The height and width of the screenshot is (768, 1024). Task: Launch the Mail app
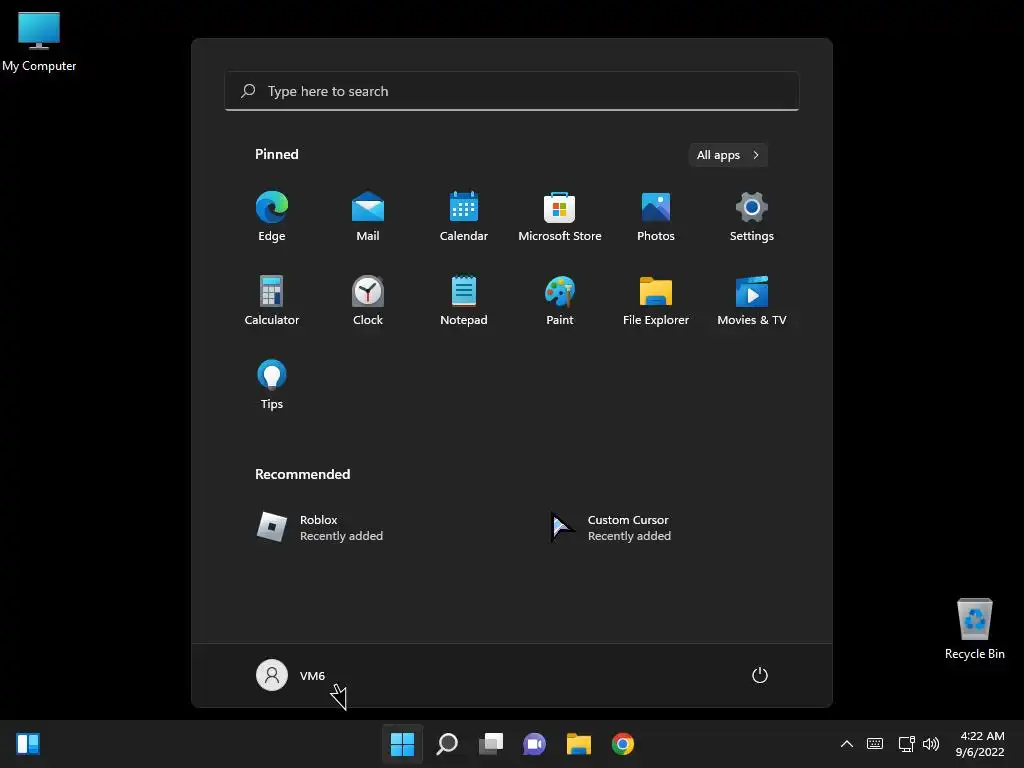coord(368,216)
